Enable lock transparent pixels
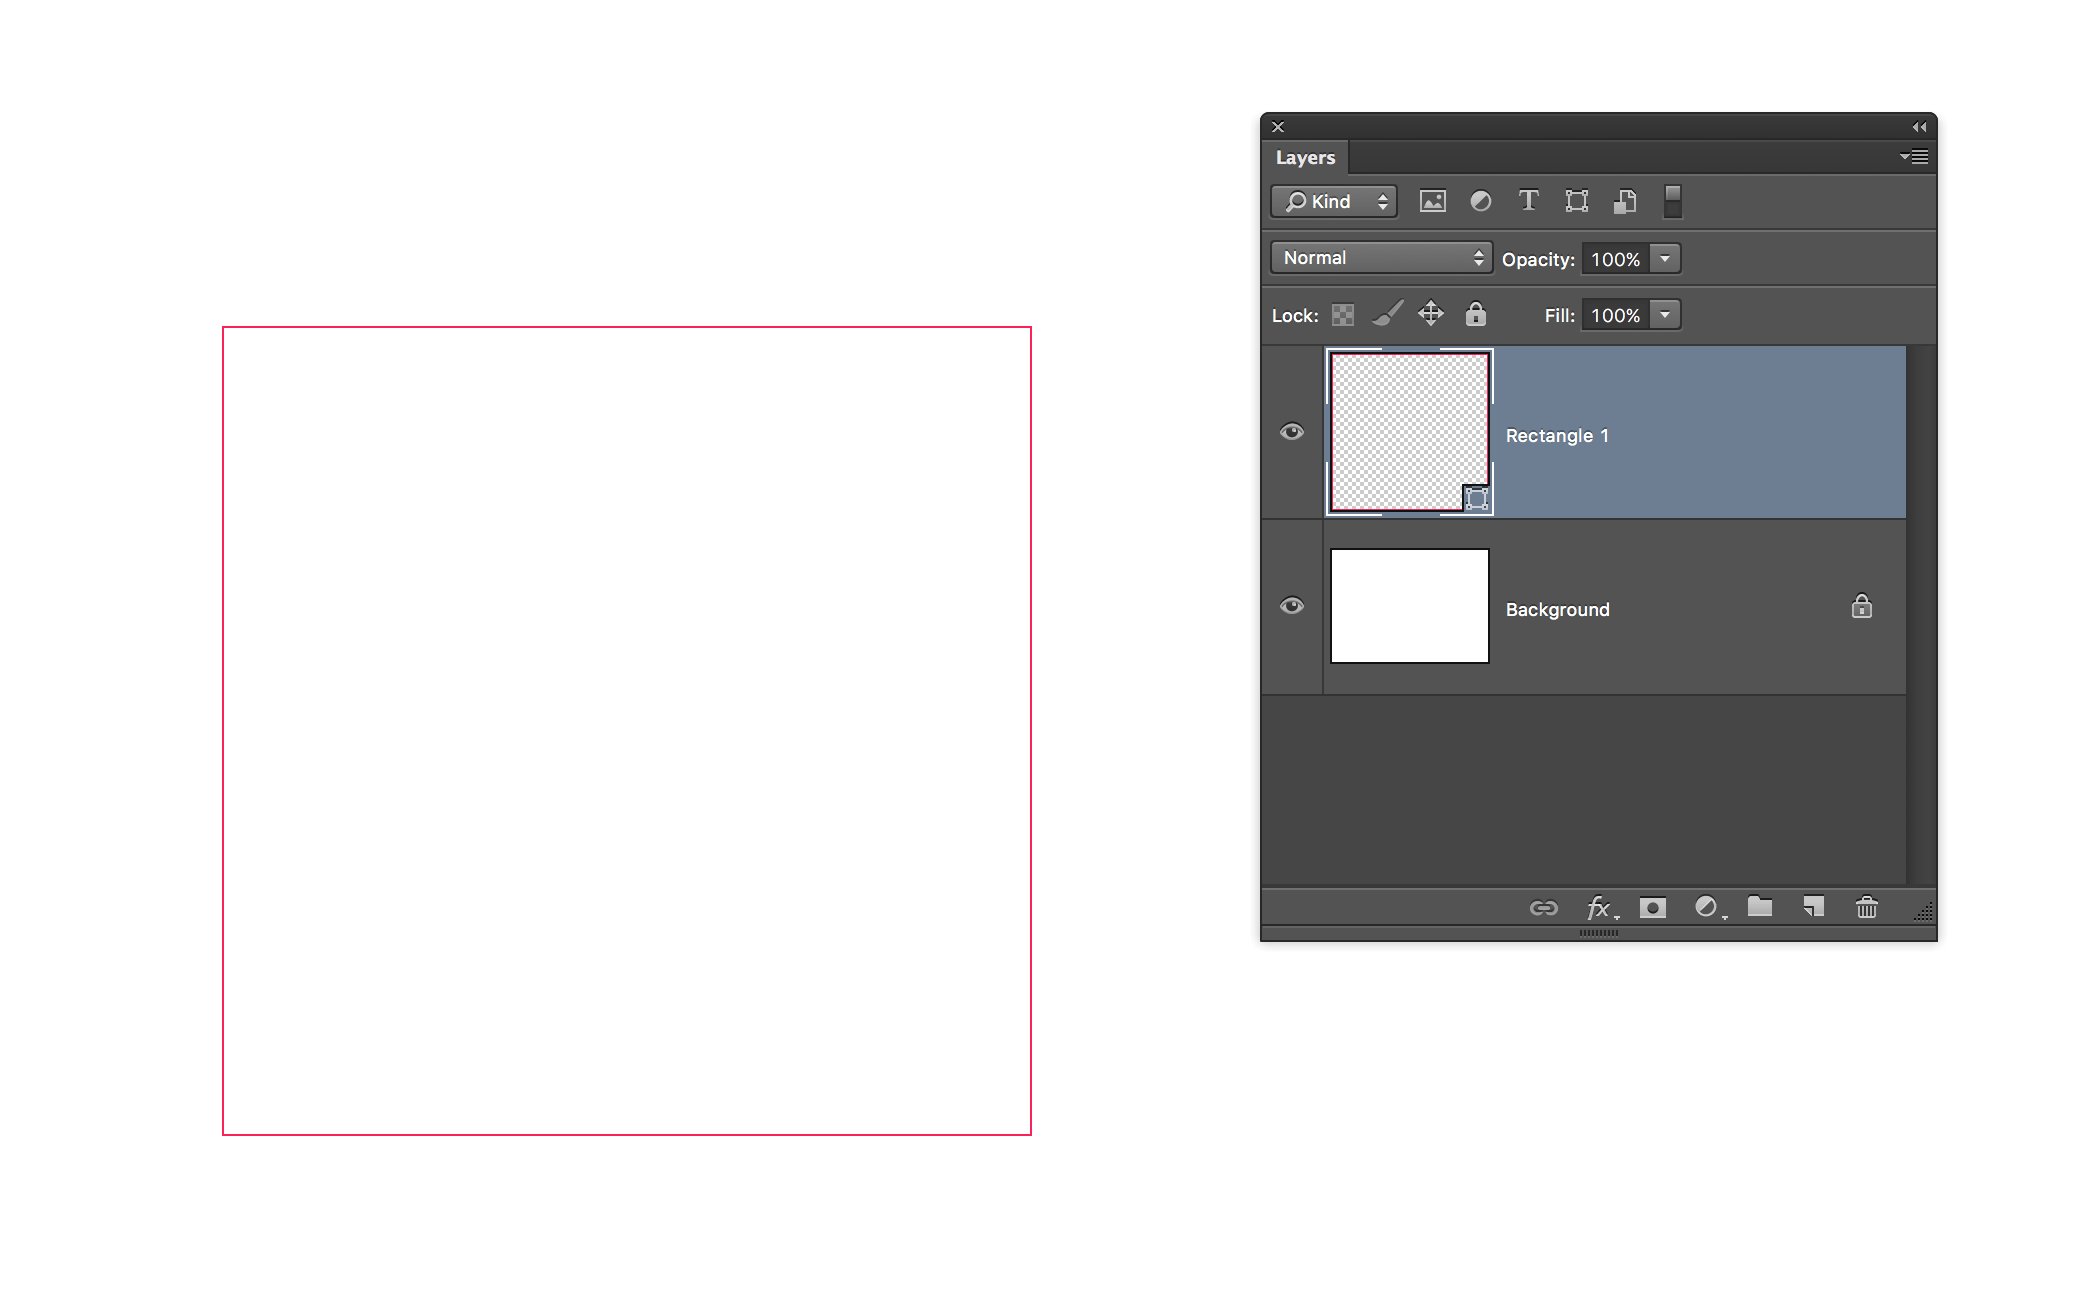 click(x=1343, y=314)
